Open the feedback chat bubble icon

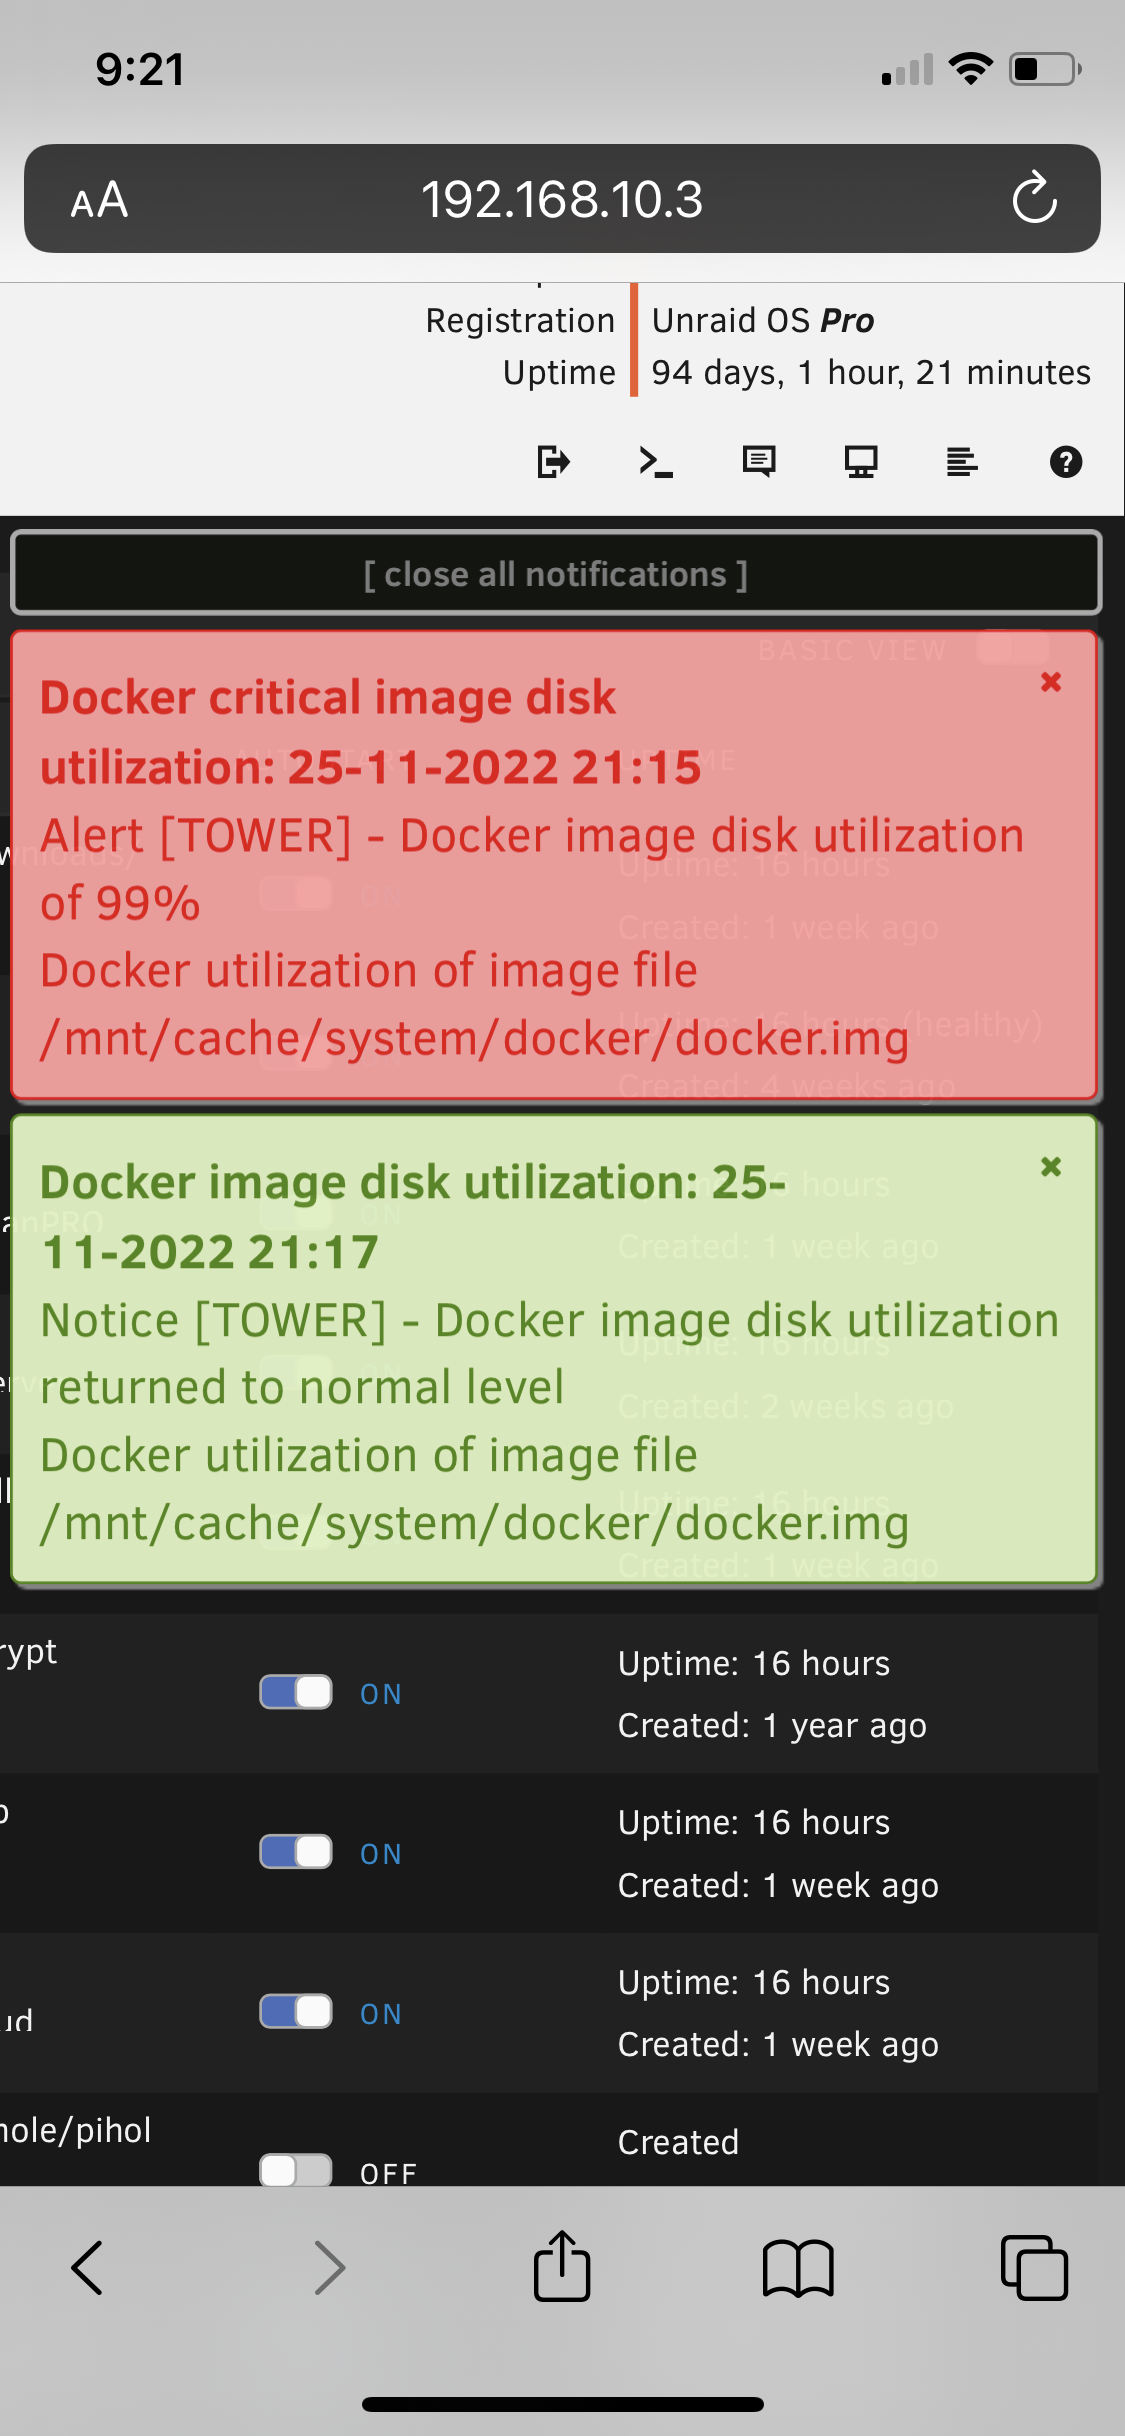tap(759, 462)
